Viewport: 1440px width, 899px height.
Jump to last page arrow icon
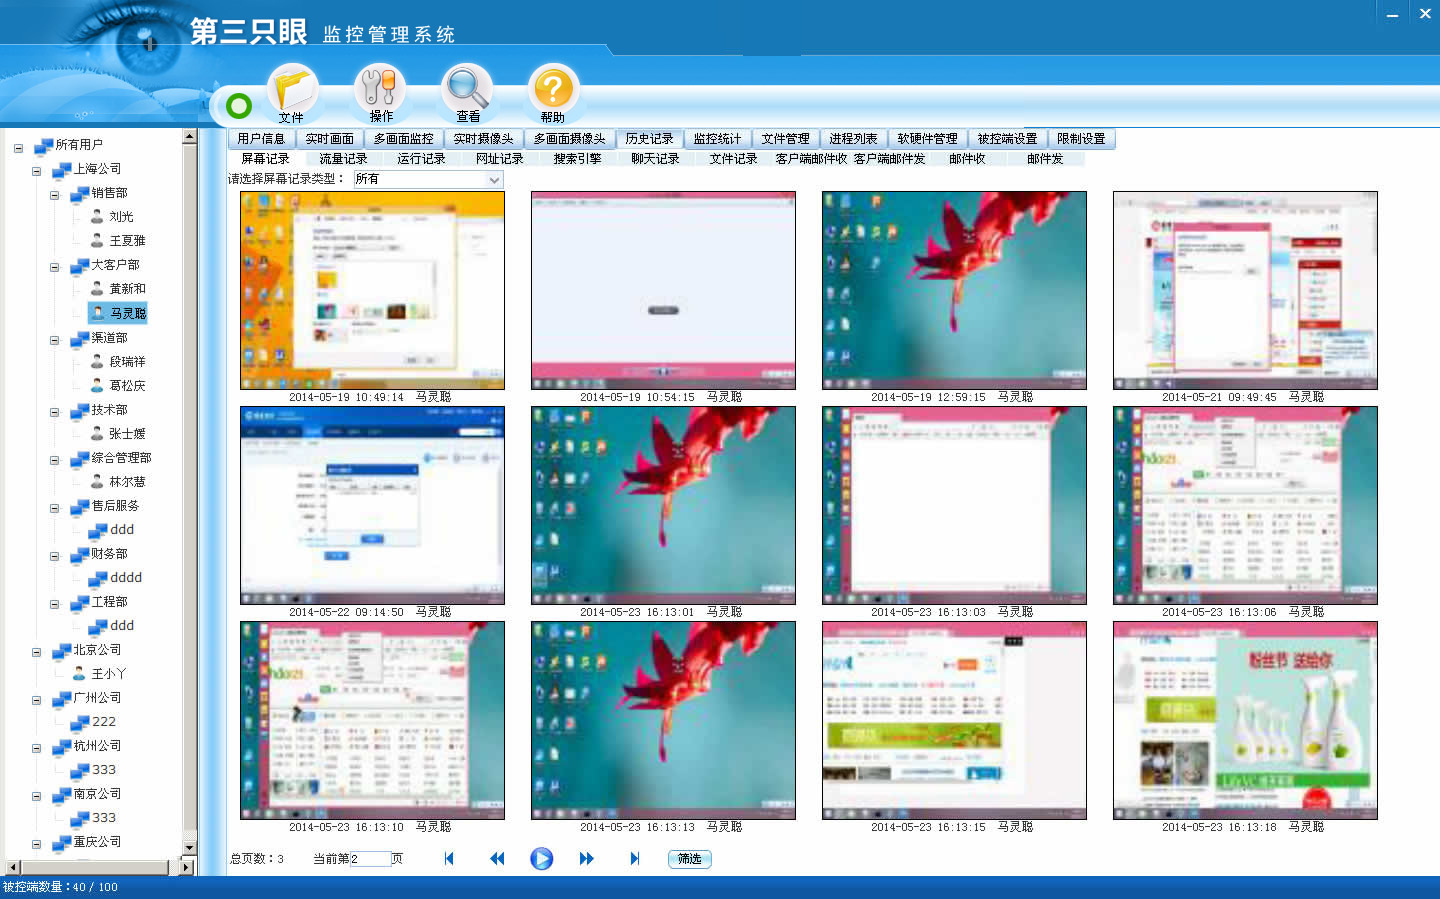(634, 858)
